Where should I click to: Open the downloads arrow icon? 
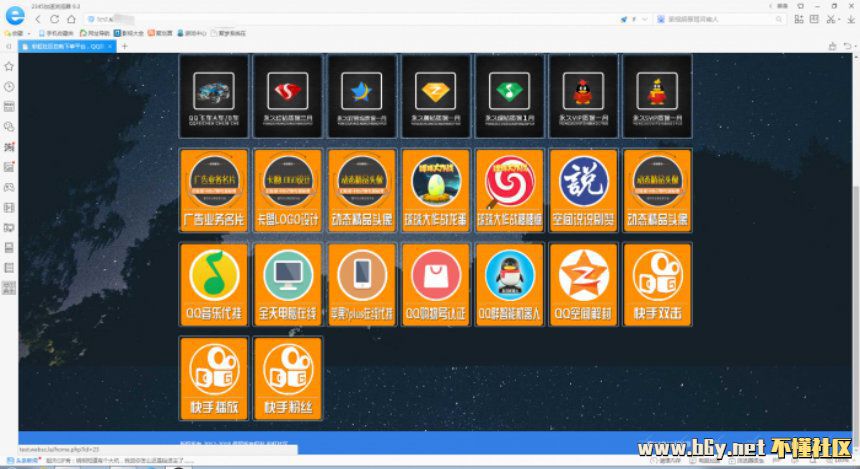coord(851,19)
